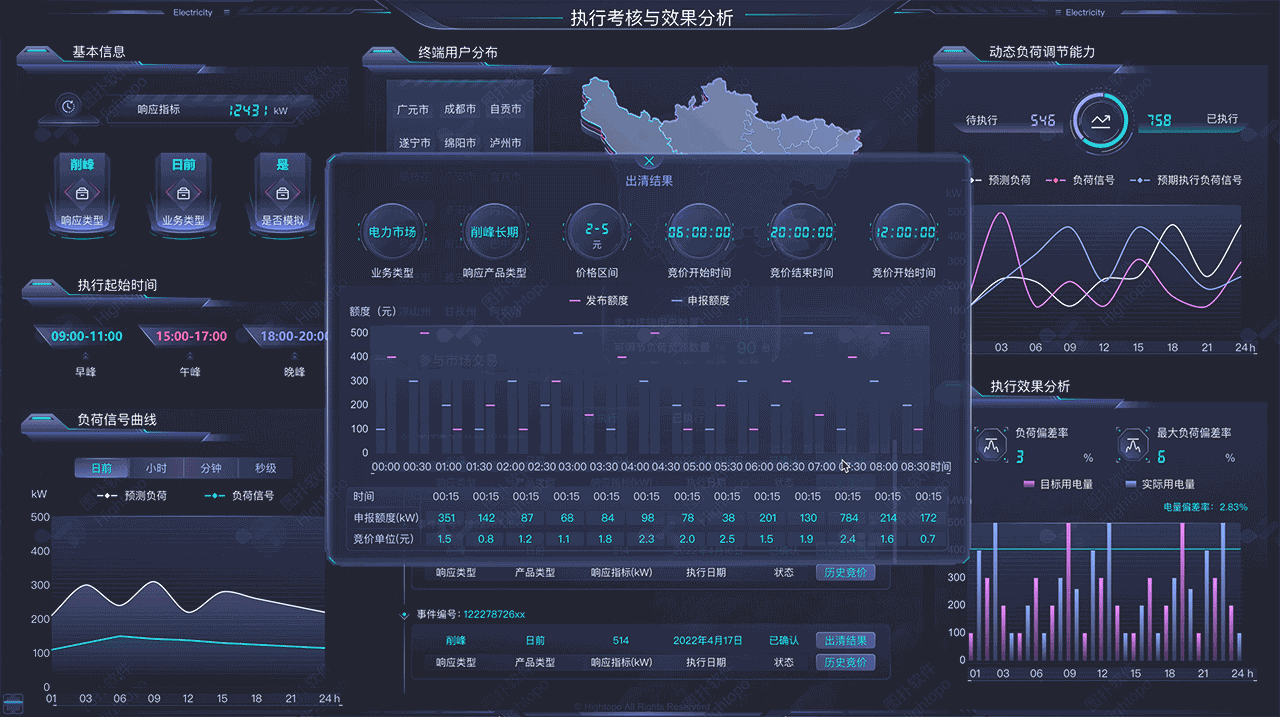Click the 06:00:00 bid start time gauge
1280x717 pixels.
(x=699, y=232)
